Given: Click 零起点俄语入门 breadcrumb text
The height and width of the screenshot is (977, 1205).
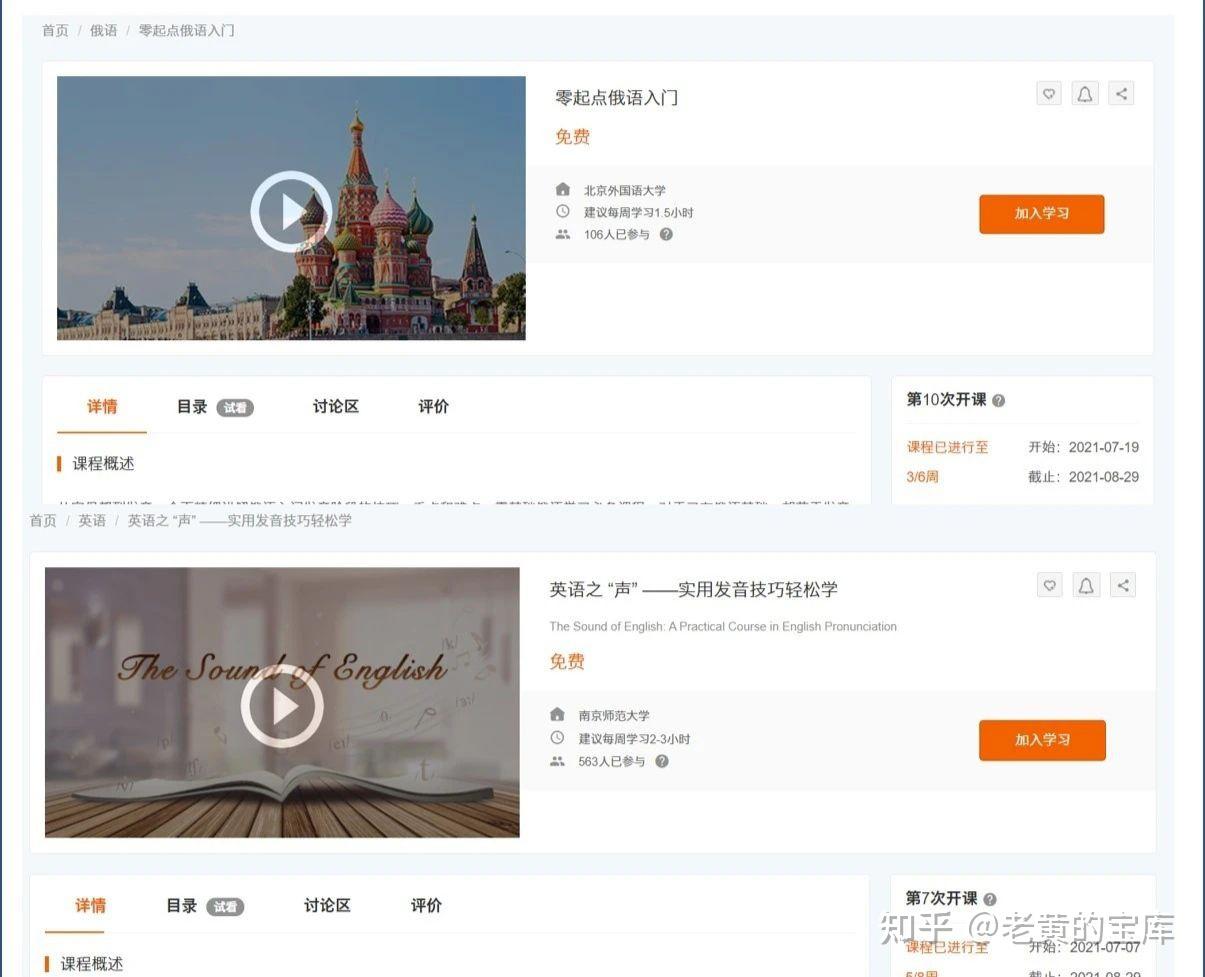Looking at the screenshot, I should [x=187, y=30].
